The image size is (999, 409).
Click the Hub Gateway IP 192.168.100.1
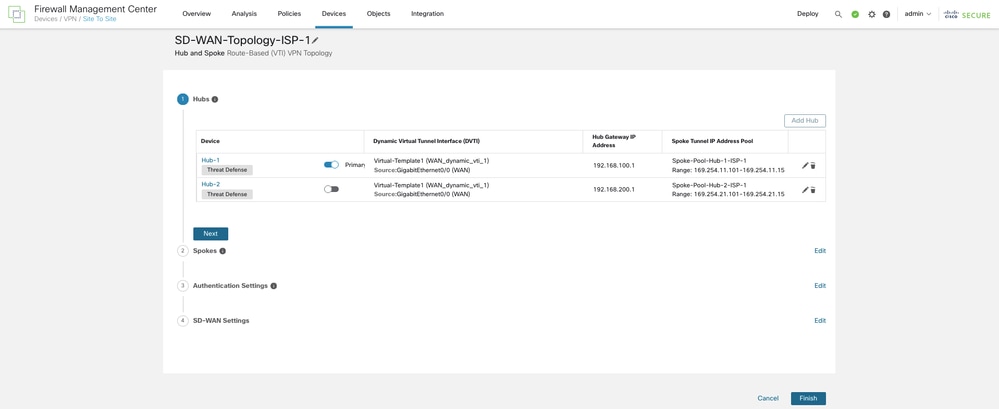(614, 165)
